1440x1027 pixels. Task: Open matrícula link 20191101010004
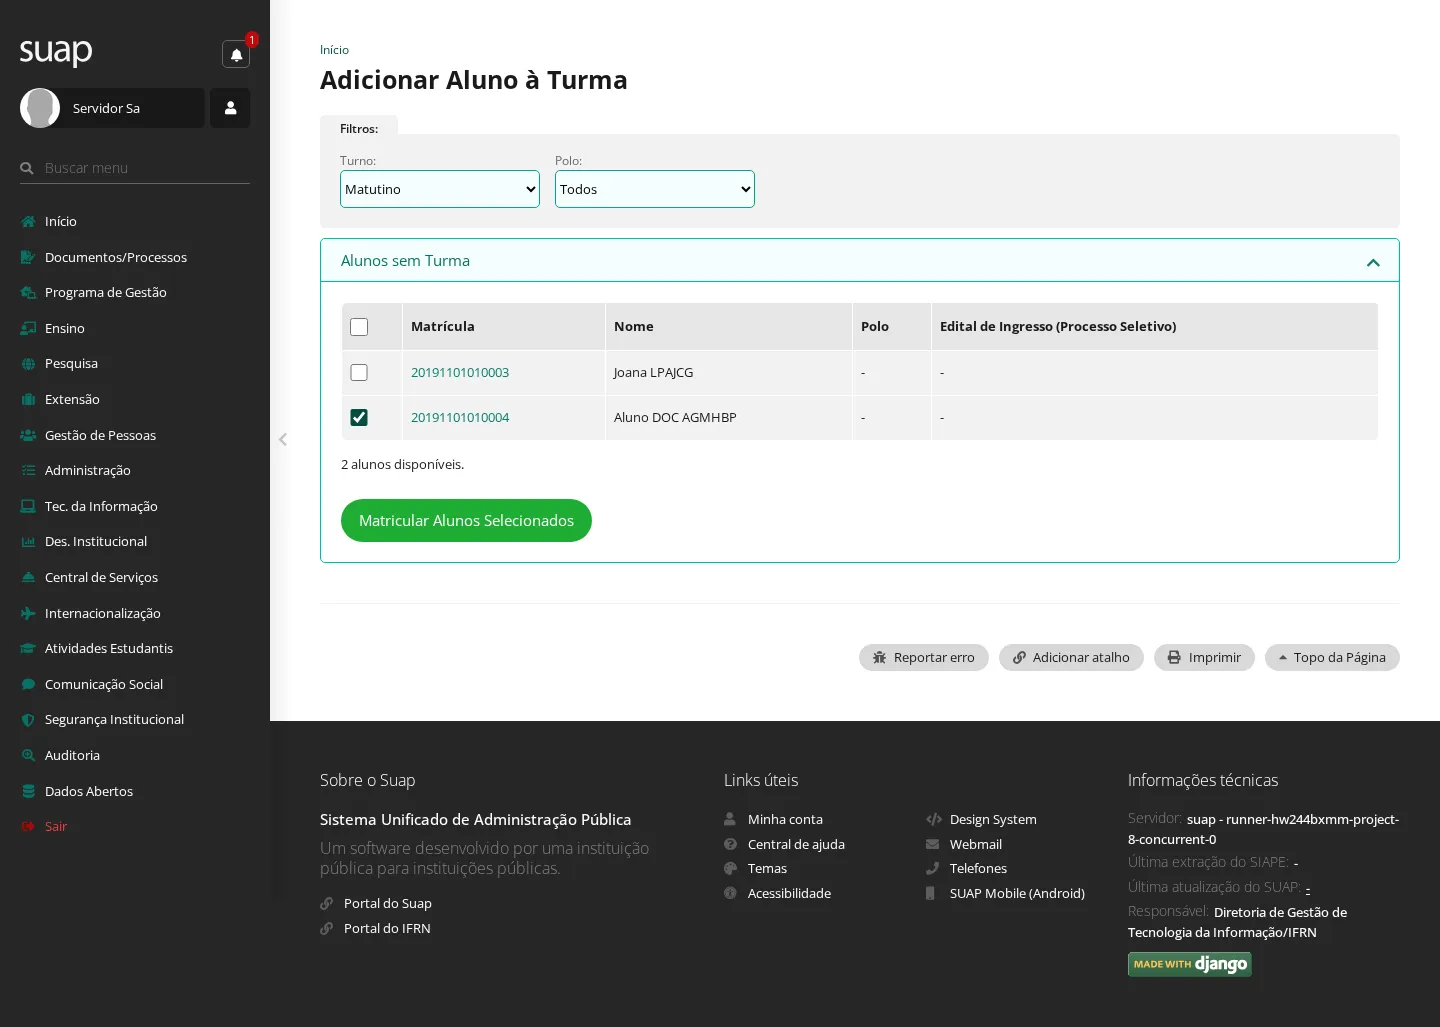tap(460, 417)
